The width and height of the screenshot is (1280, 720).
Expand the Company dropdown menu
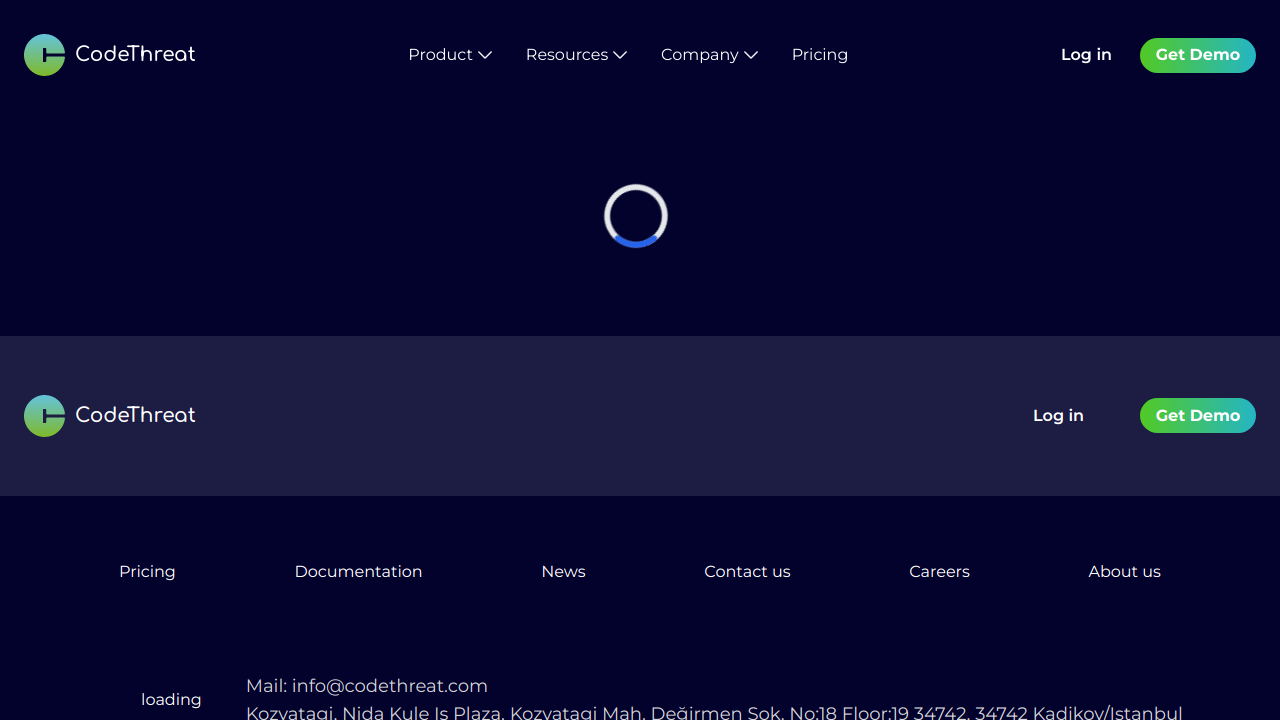[x=709, y=55]
